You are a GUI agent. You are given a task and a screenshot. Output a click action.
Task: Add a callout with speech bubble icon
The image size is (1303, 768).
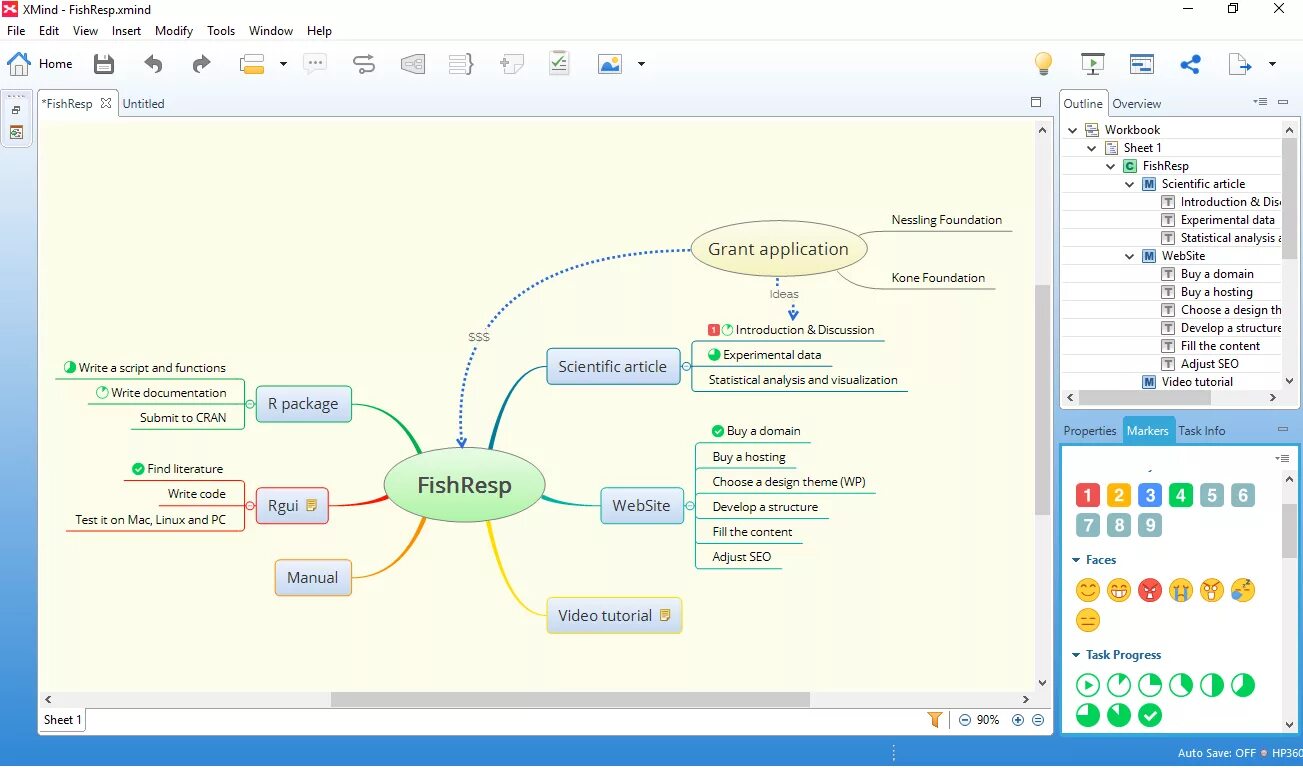click(x=315, y=64)
